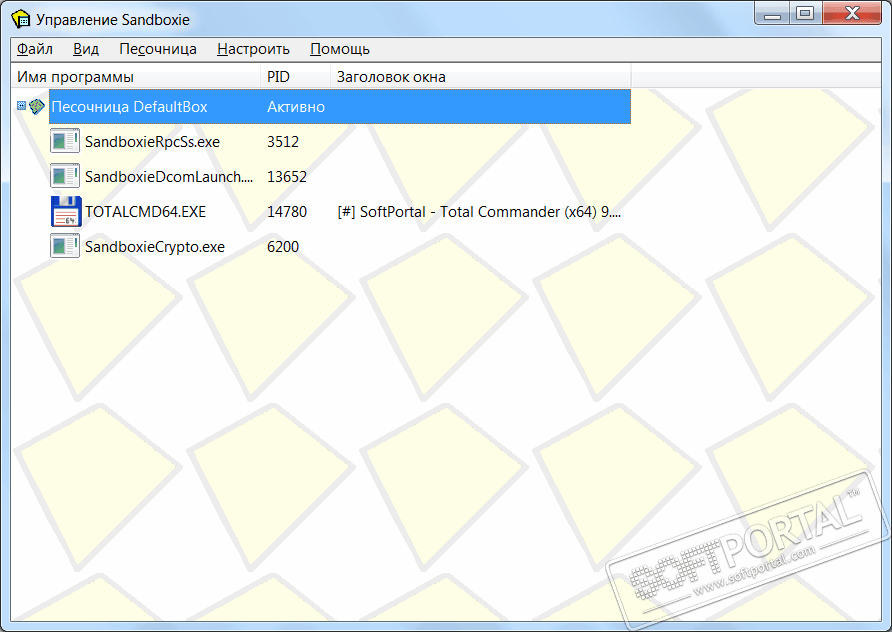Viewport: 892px width, 632px height.
Task: Maximize the Sandboxie control window
Action: coord(805,14)
